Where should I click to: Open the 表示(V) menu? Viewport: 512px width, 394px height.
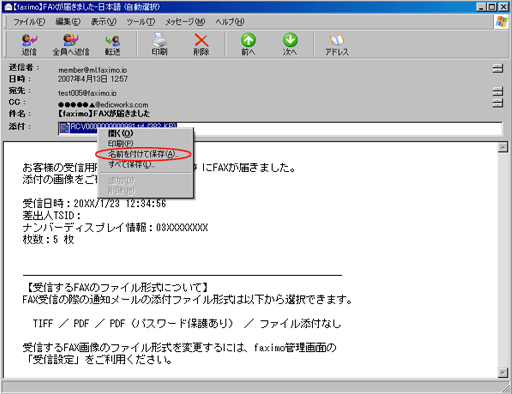coord(104,22)
